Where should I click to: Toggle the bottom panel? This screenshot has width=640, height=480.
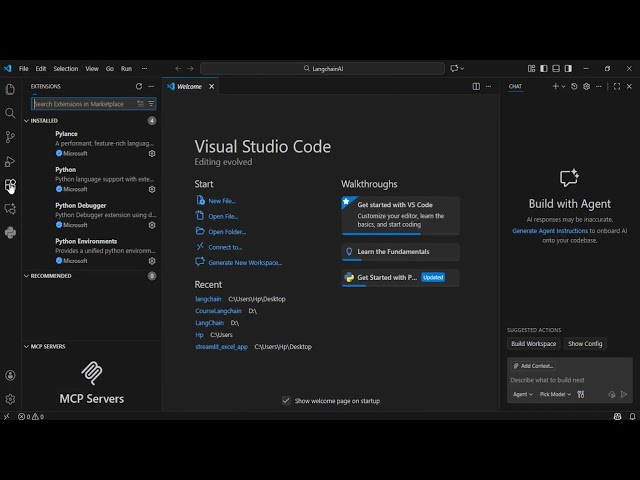[556, 69]
